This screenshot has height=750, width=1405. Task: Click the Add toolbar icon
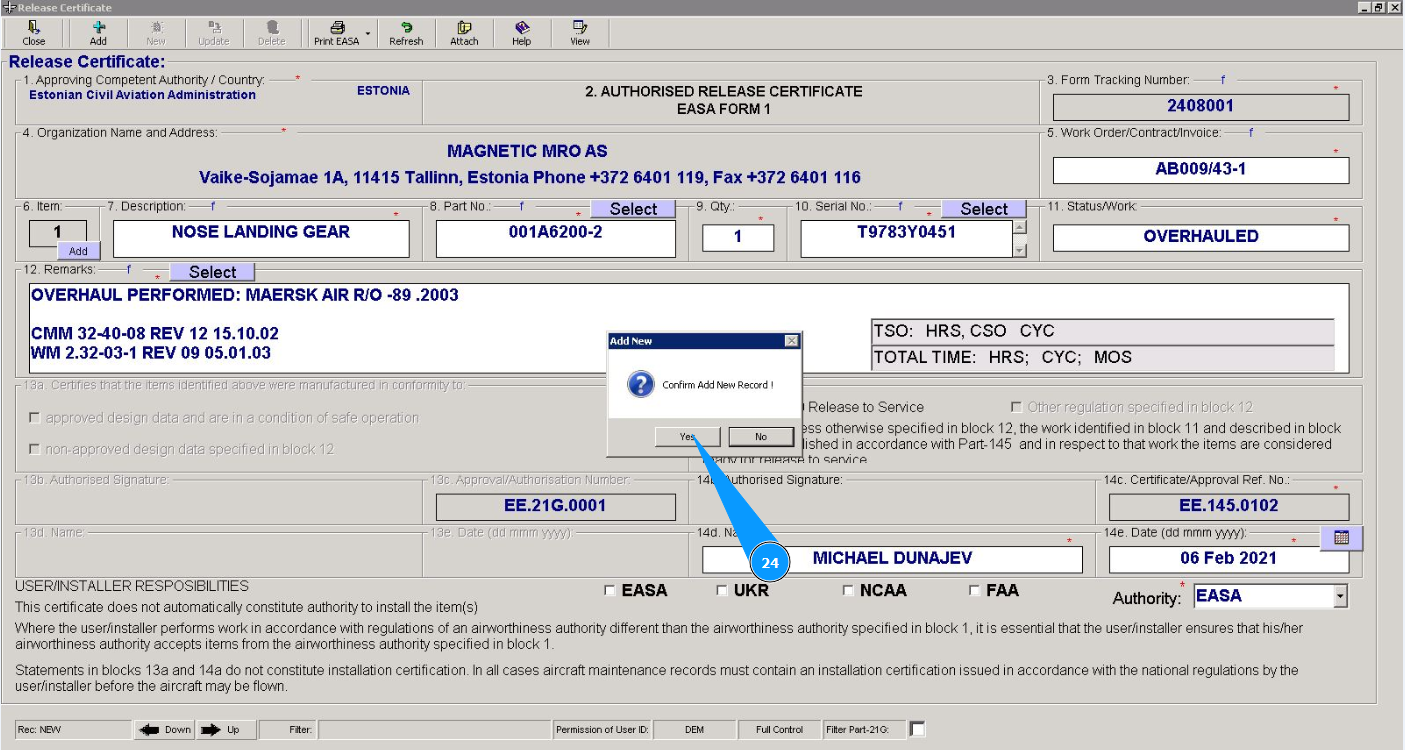click(x=98, y=33)
